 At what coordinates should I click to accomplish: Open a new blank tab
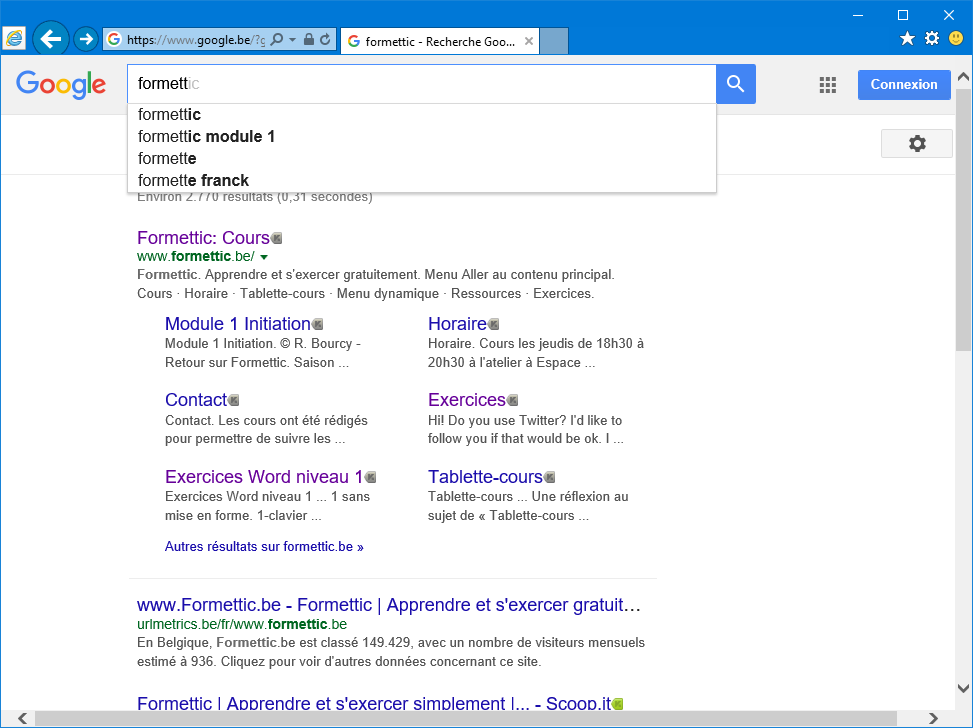(x=554, y=41)
